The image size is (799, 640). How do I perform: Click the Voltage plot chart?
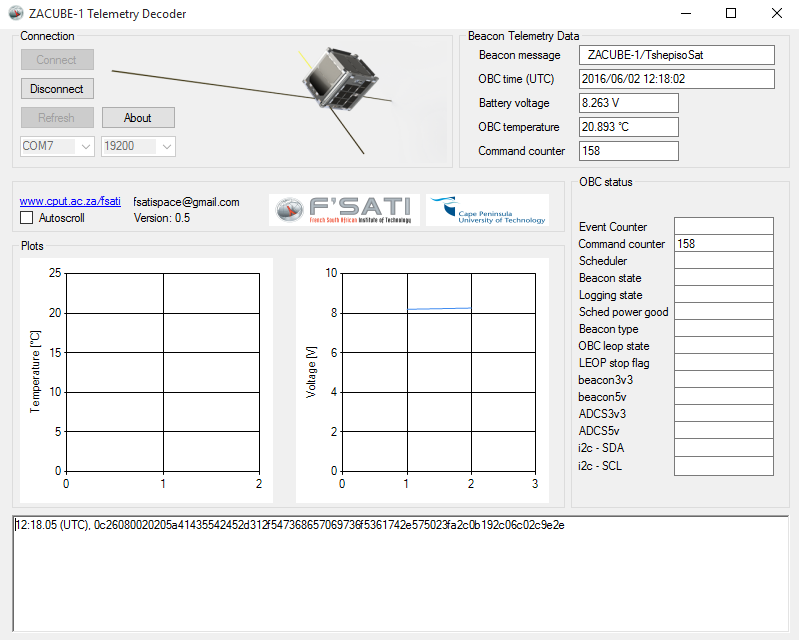coord(422,380)
